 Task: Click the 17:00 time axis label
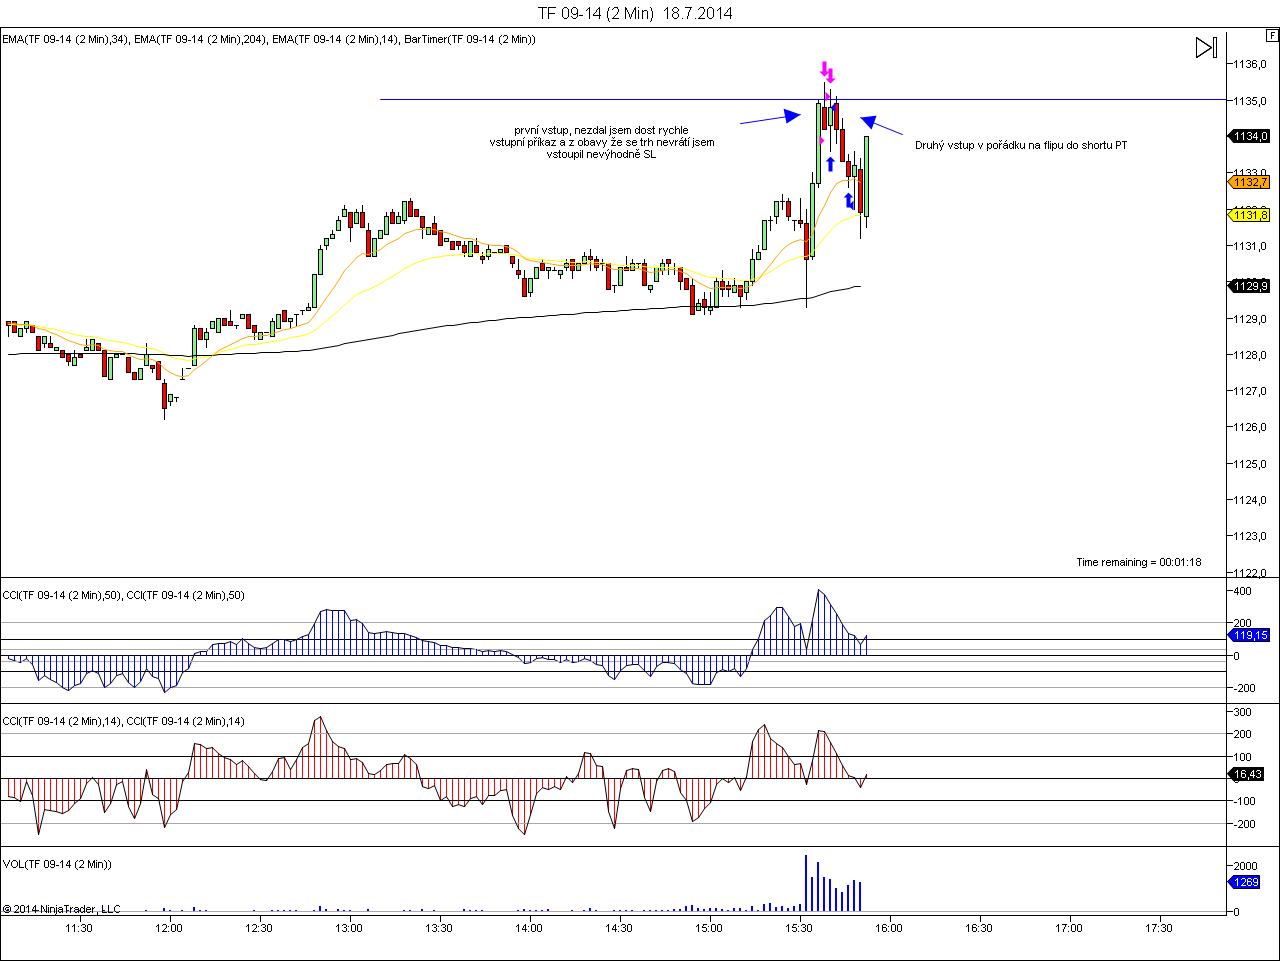click(x=1069, y=928)
